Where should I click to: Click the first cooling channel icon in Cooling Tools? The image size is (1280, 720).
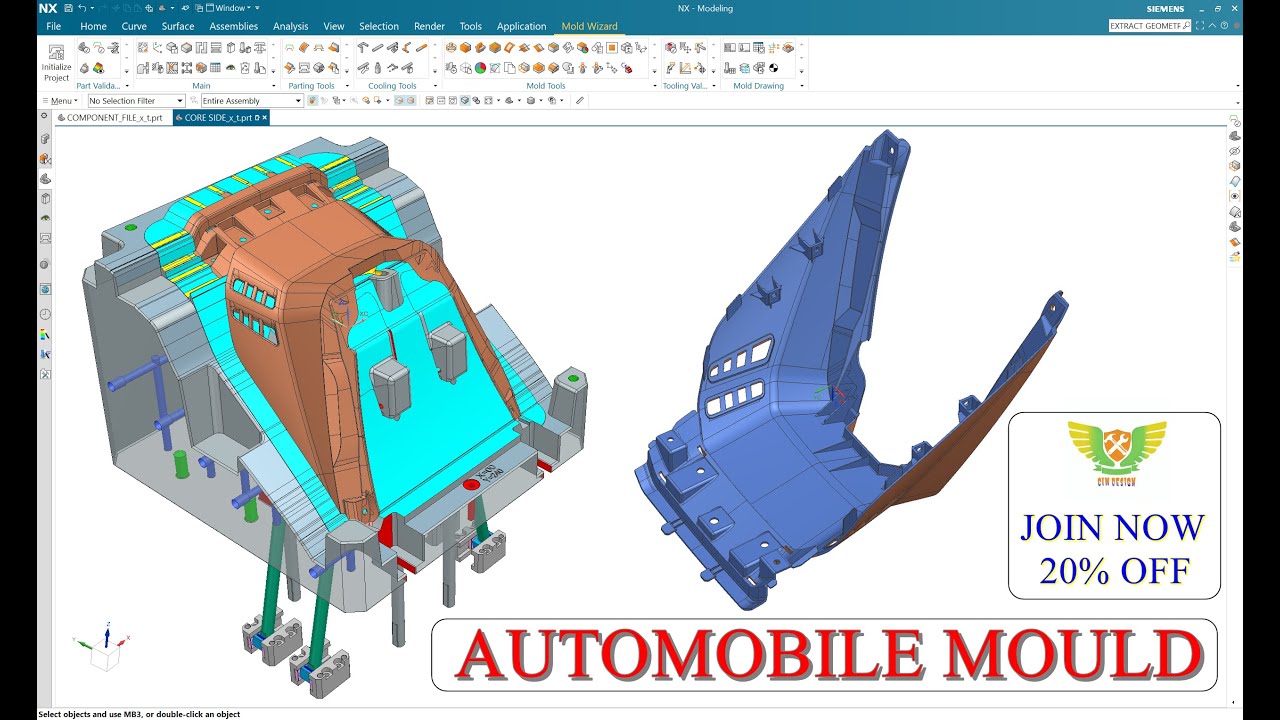tap(361, 48)
